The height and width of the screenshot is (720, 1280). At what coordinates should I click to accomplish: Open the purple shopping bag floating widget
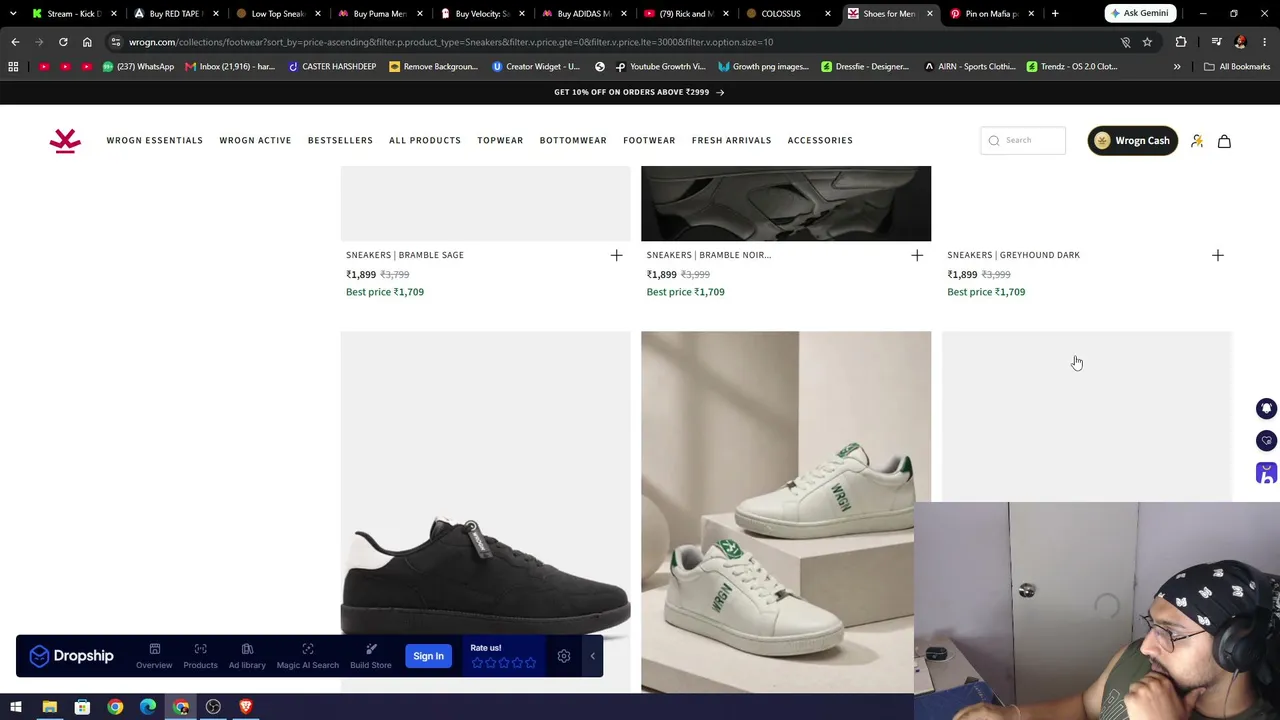pos(1266,473)
